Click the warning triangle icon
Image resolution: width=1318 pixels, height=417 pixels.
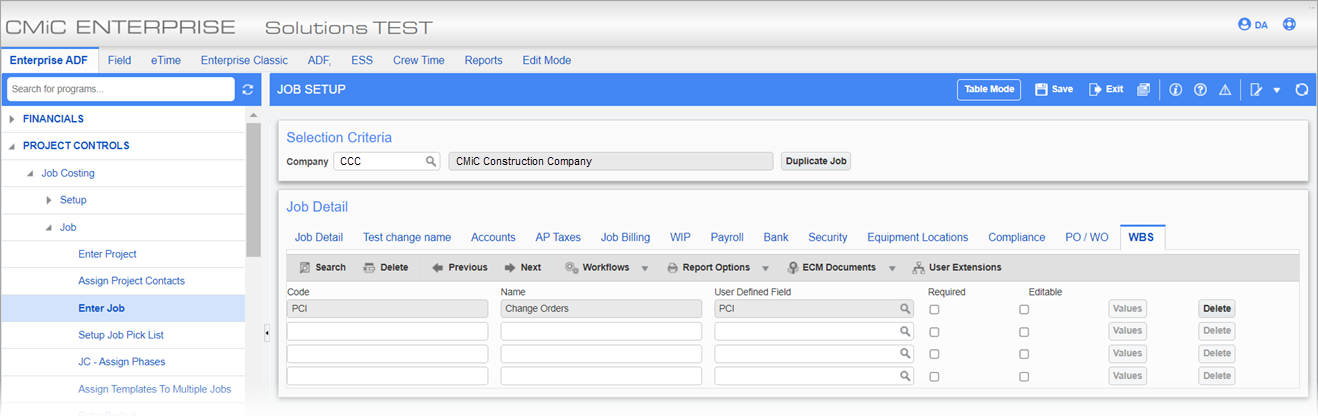click(x=1225, y=89)
